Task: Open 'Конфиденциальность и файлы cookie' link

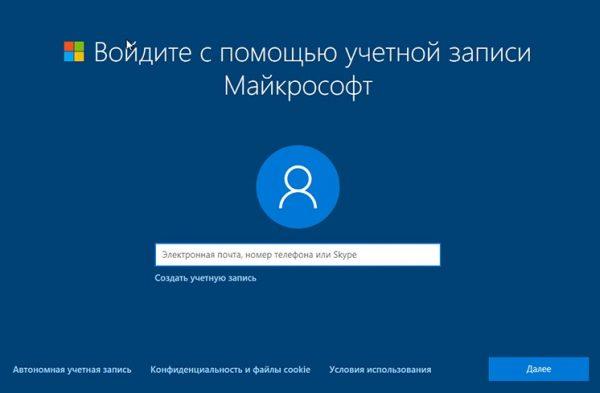Action: click(x=230, y=370)
